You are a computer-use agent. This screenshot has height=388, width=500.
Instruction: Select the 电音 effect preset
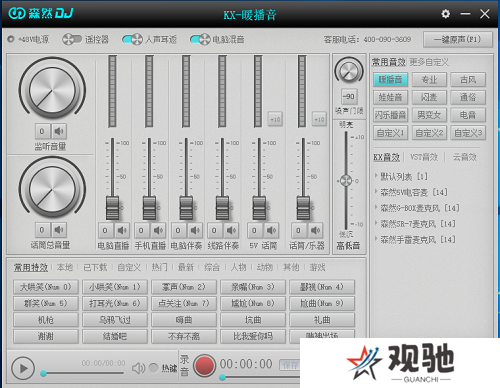click(468, 115)
